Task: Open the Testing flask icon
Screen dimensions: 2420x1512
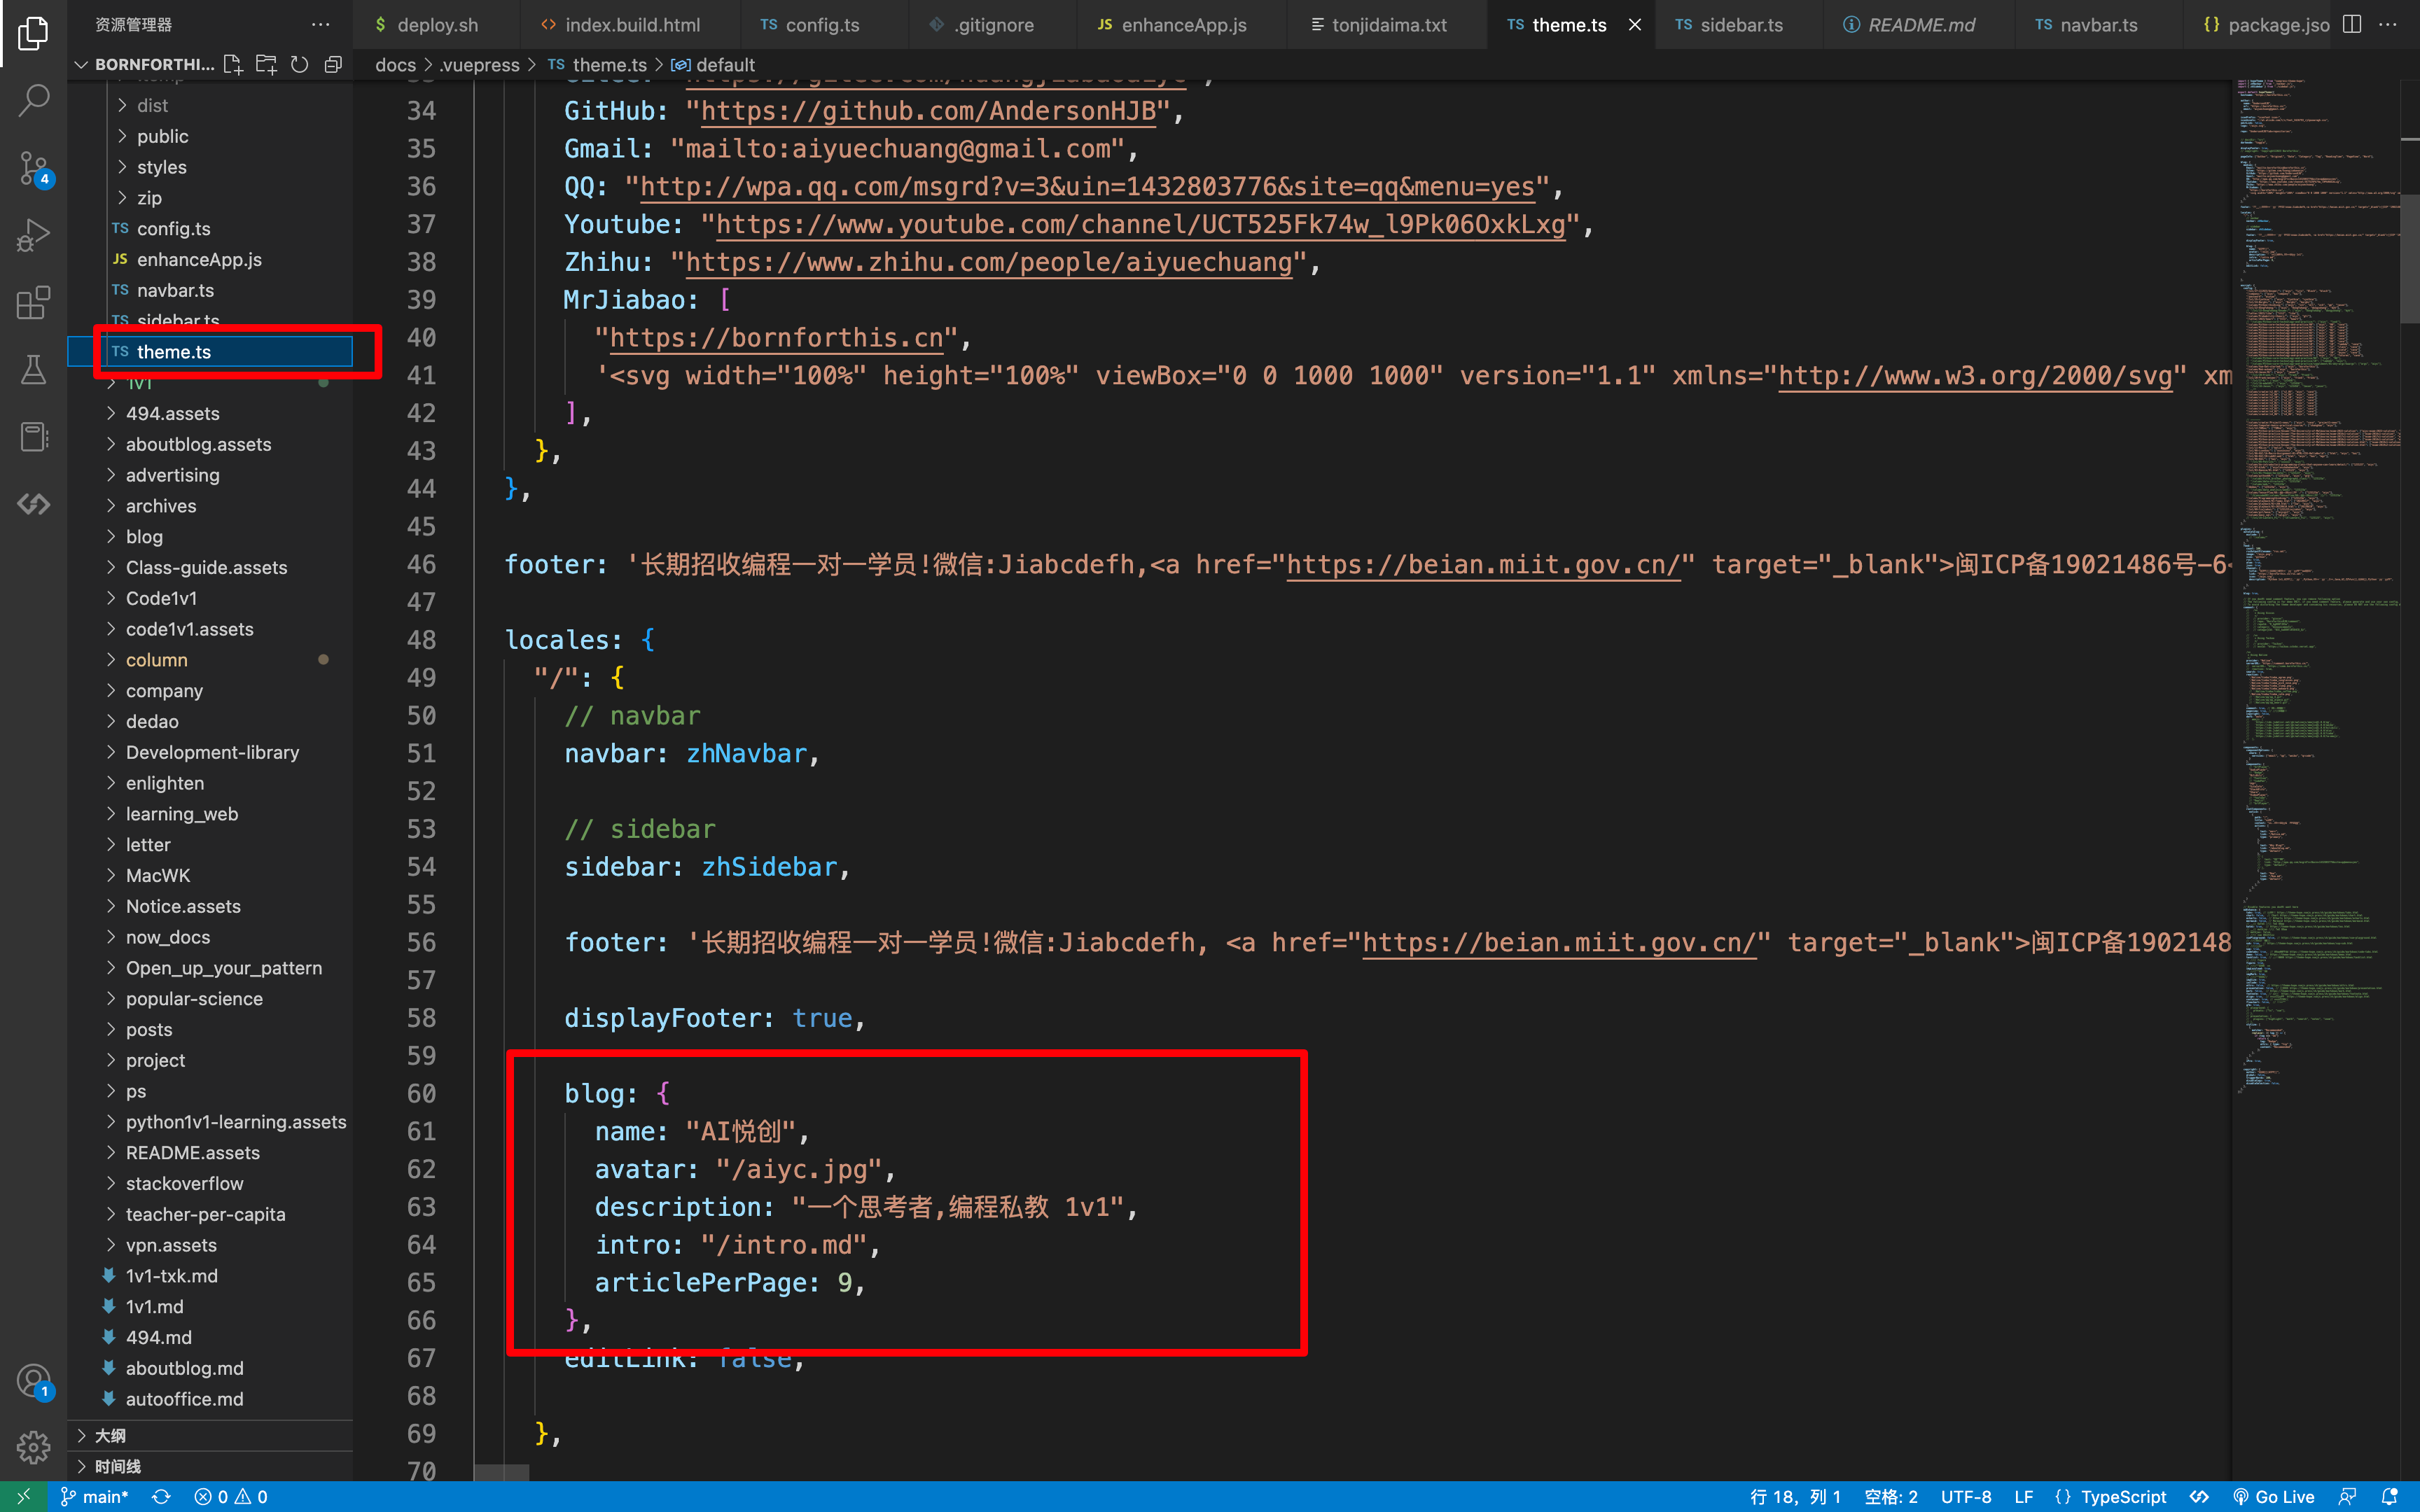Action: tap(33, 369)
